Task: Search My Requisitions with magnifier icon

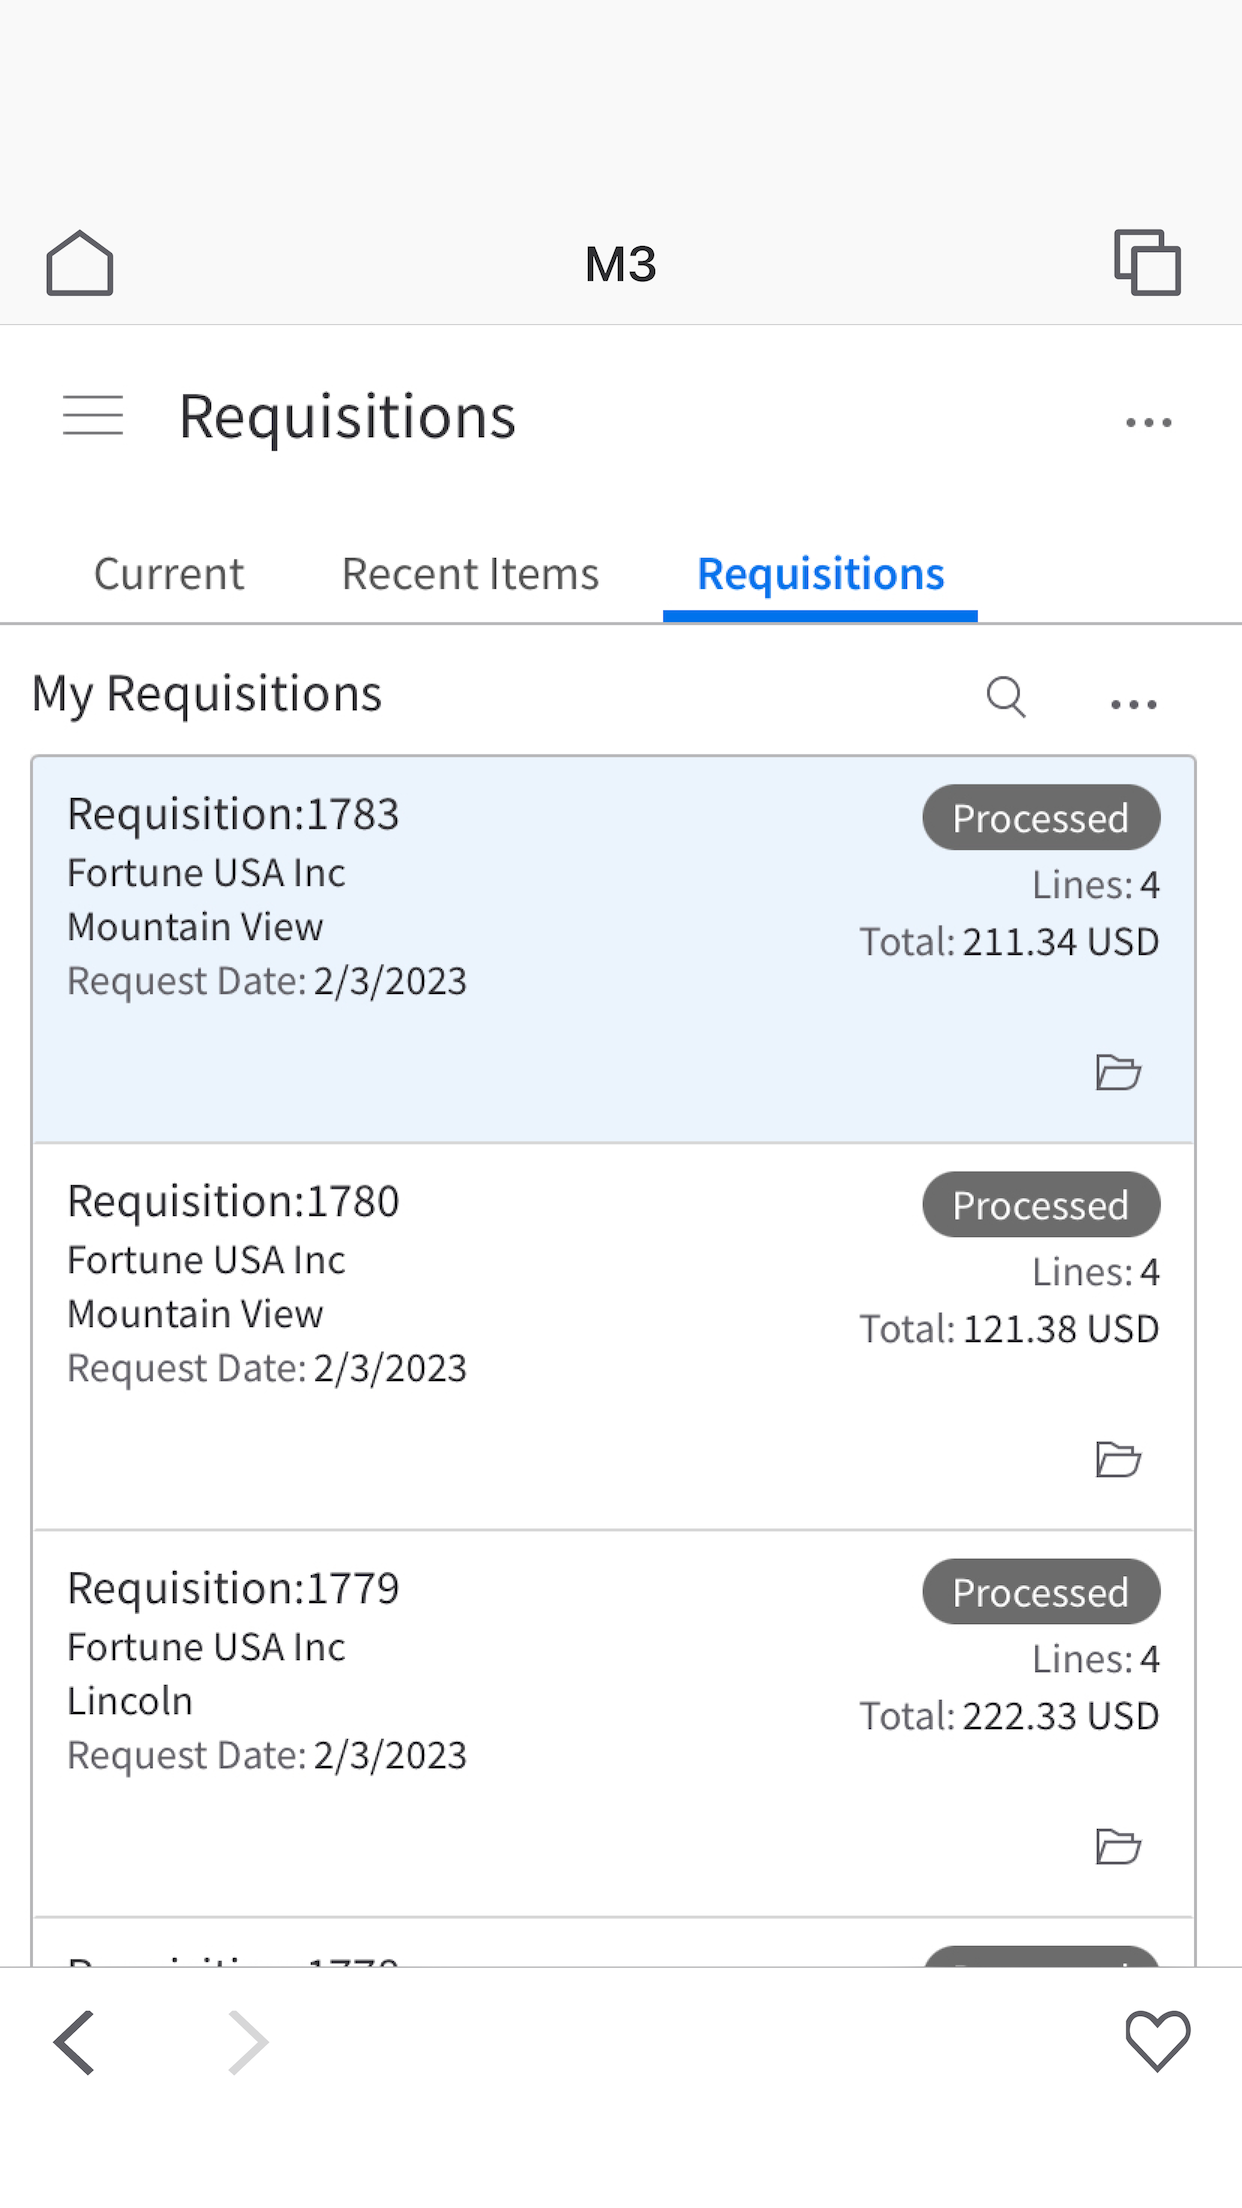Action: [1005, 697]
